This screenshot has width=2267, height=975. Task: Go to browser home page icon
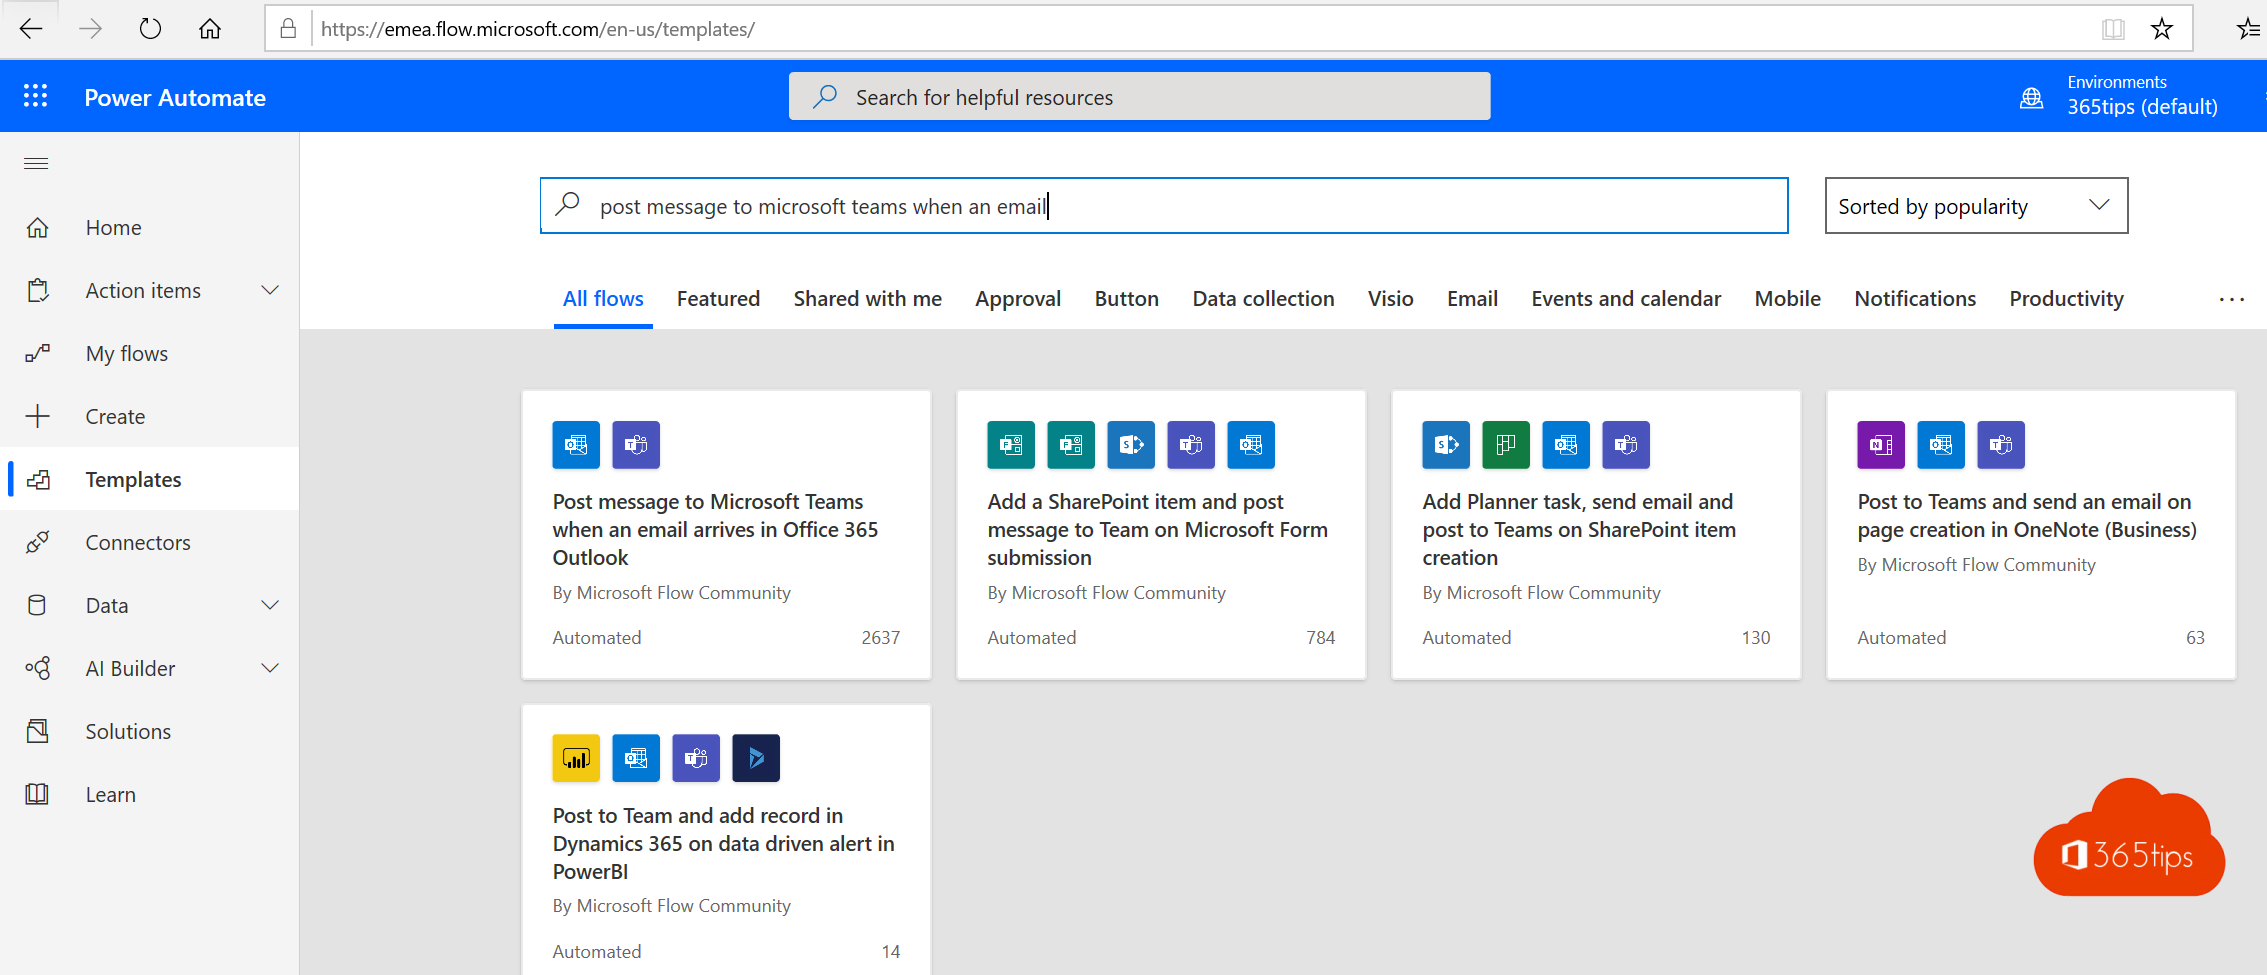pos(210,29)
